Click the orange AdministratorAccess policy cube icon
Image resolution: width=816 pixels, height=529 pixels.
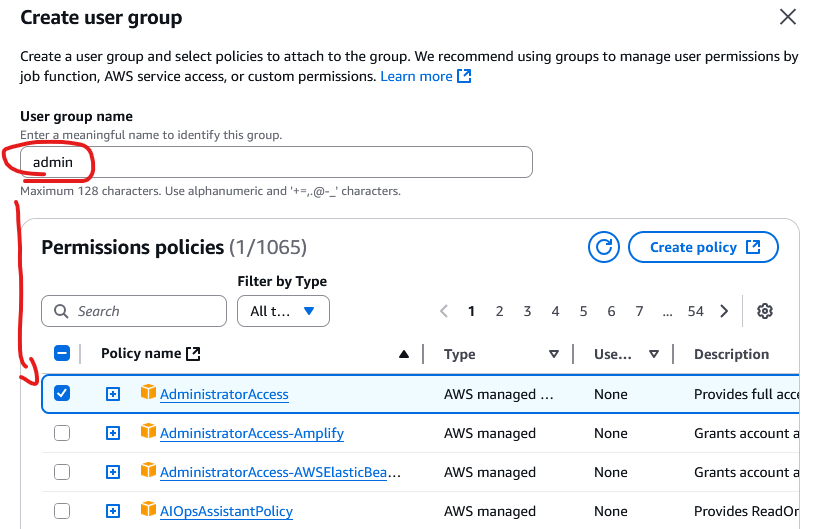[149, 394]
